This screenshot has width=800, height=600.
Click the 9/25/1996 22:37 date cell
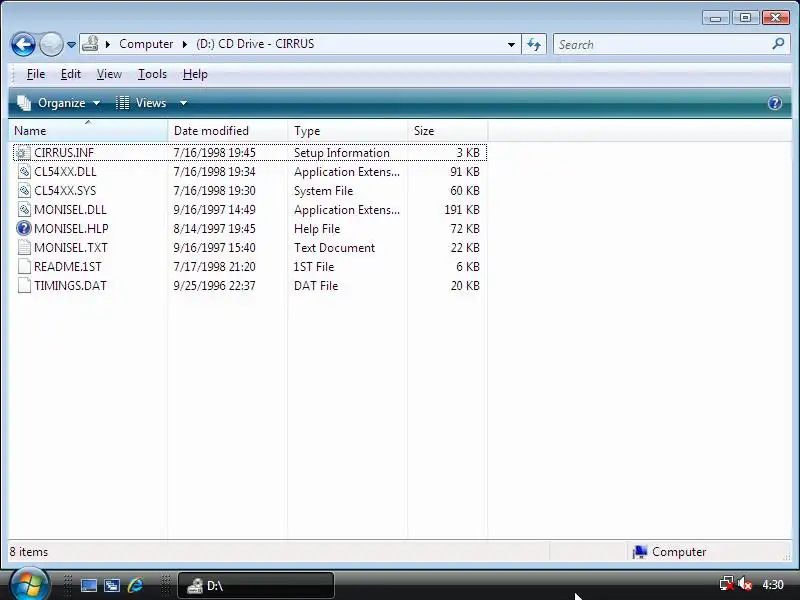tap(214, 285)
